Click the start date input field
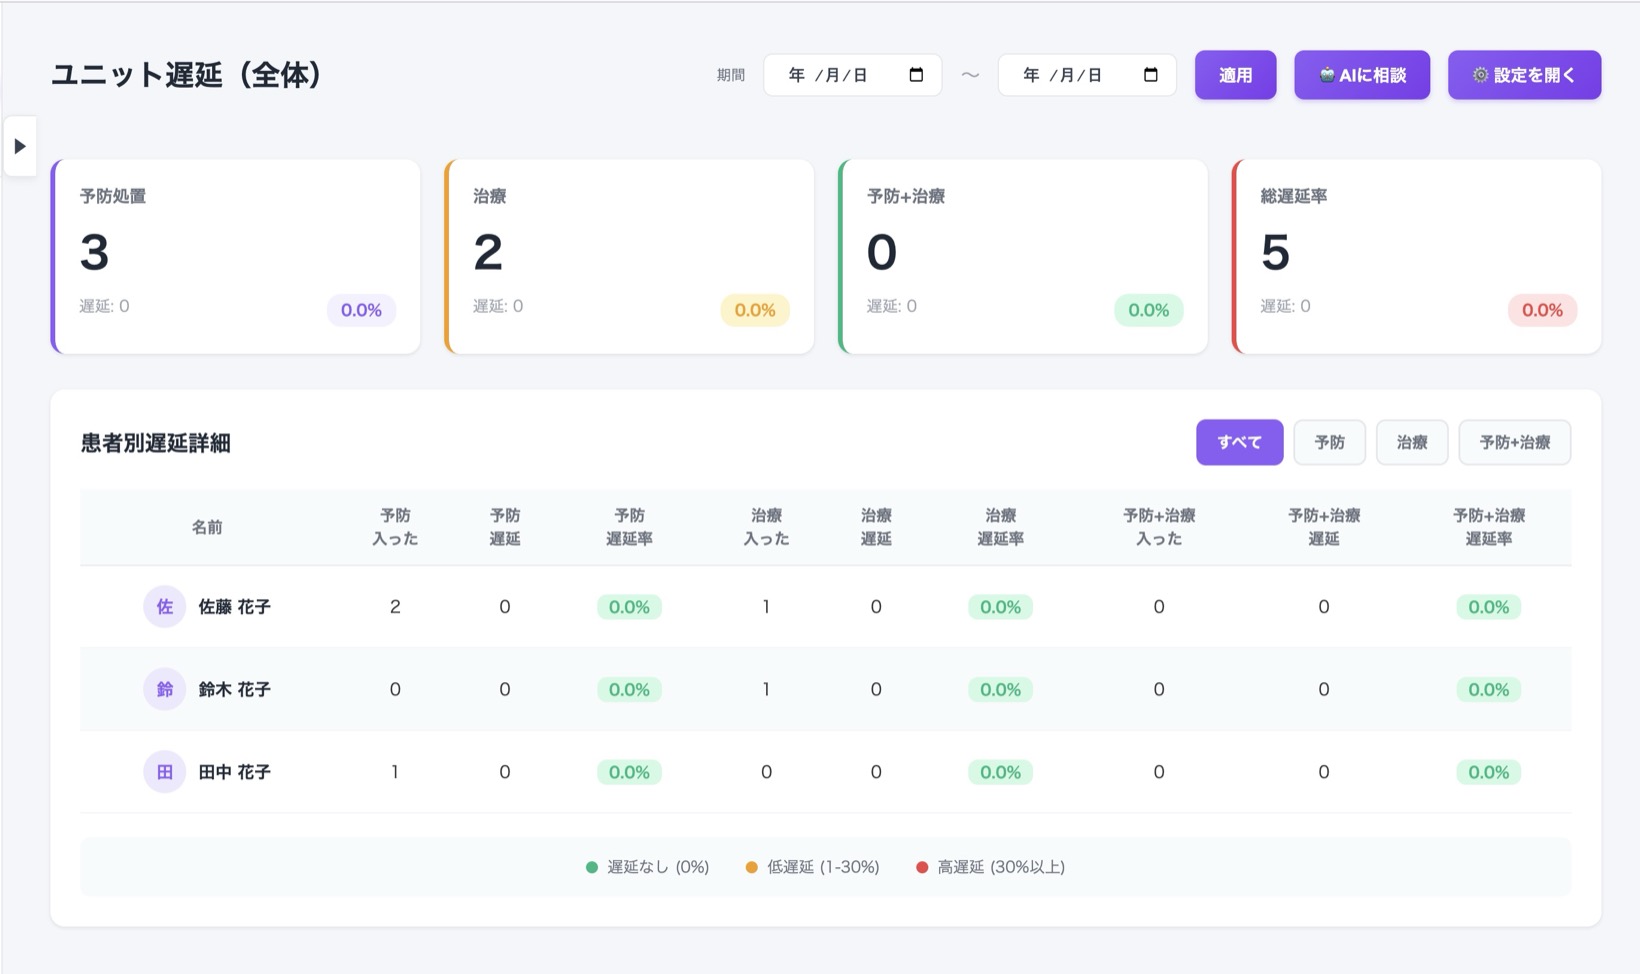 tap(853, 75)
